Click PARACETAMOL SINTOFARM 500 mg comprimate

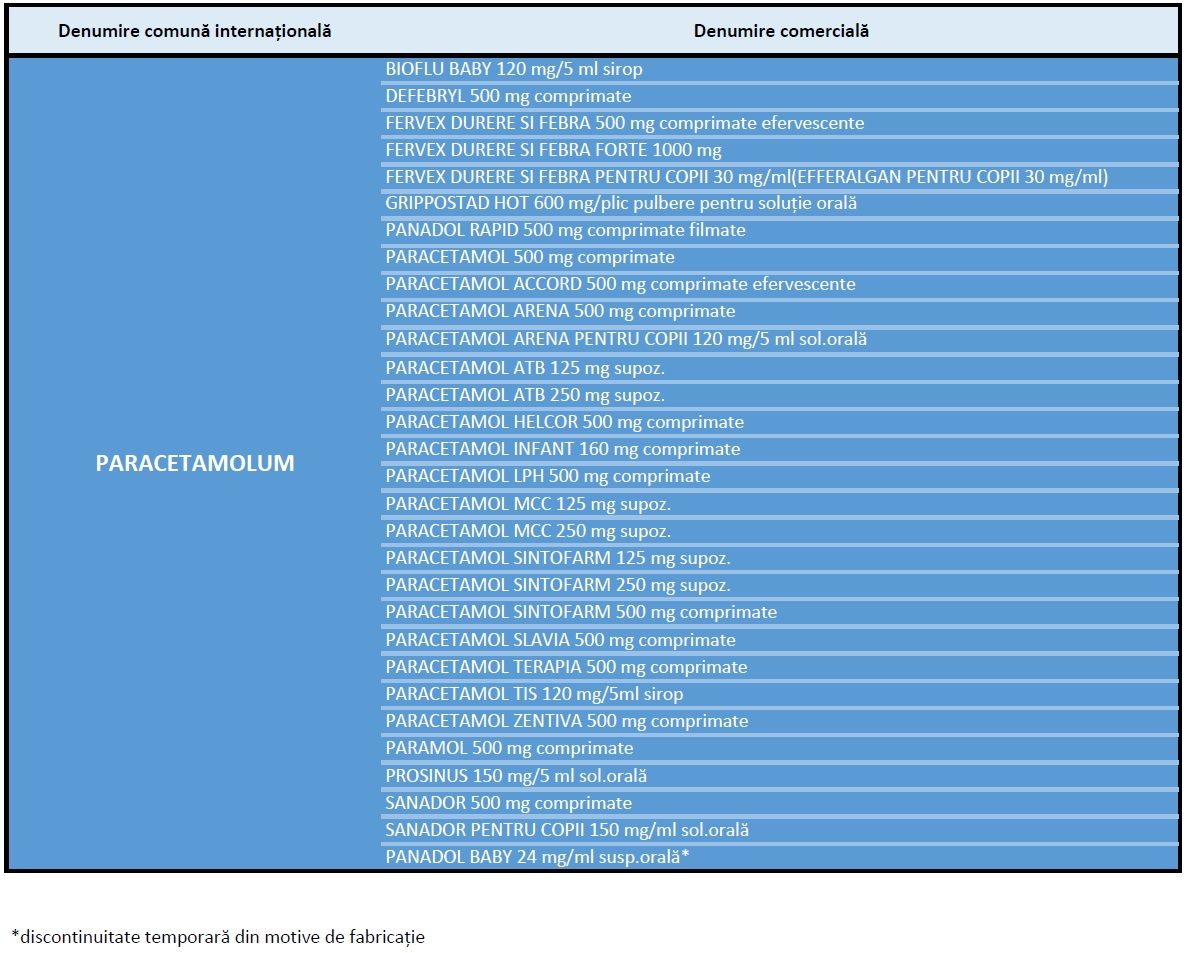pyautogui.click(x=780, y=612)
